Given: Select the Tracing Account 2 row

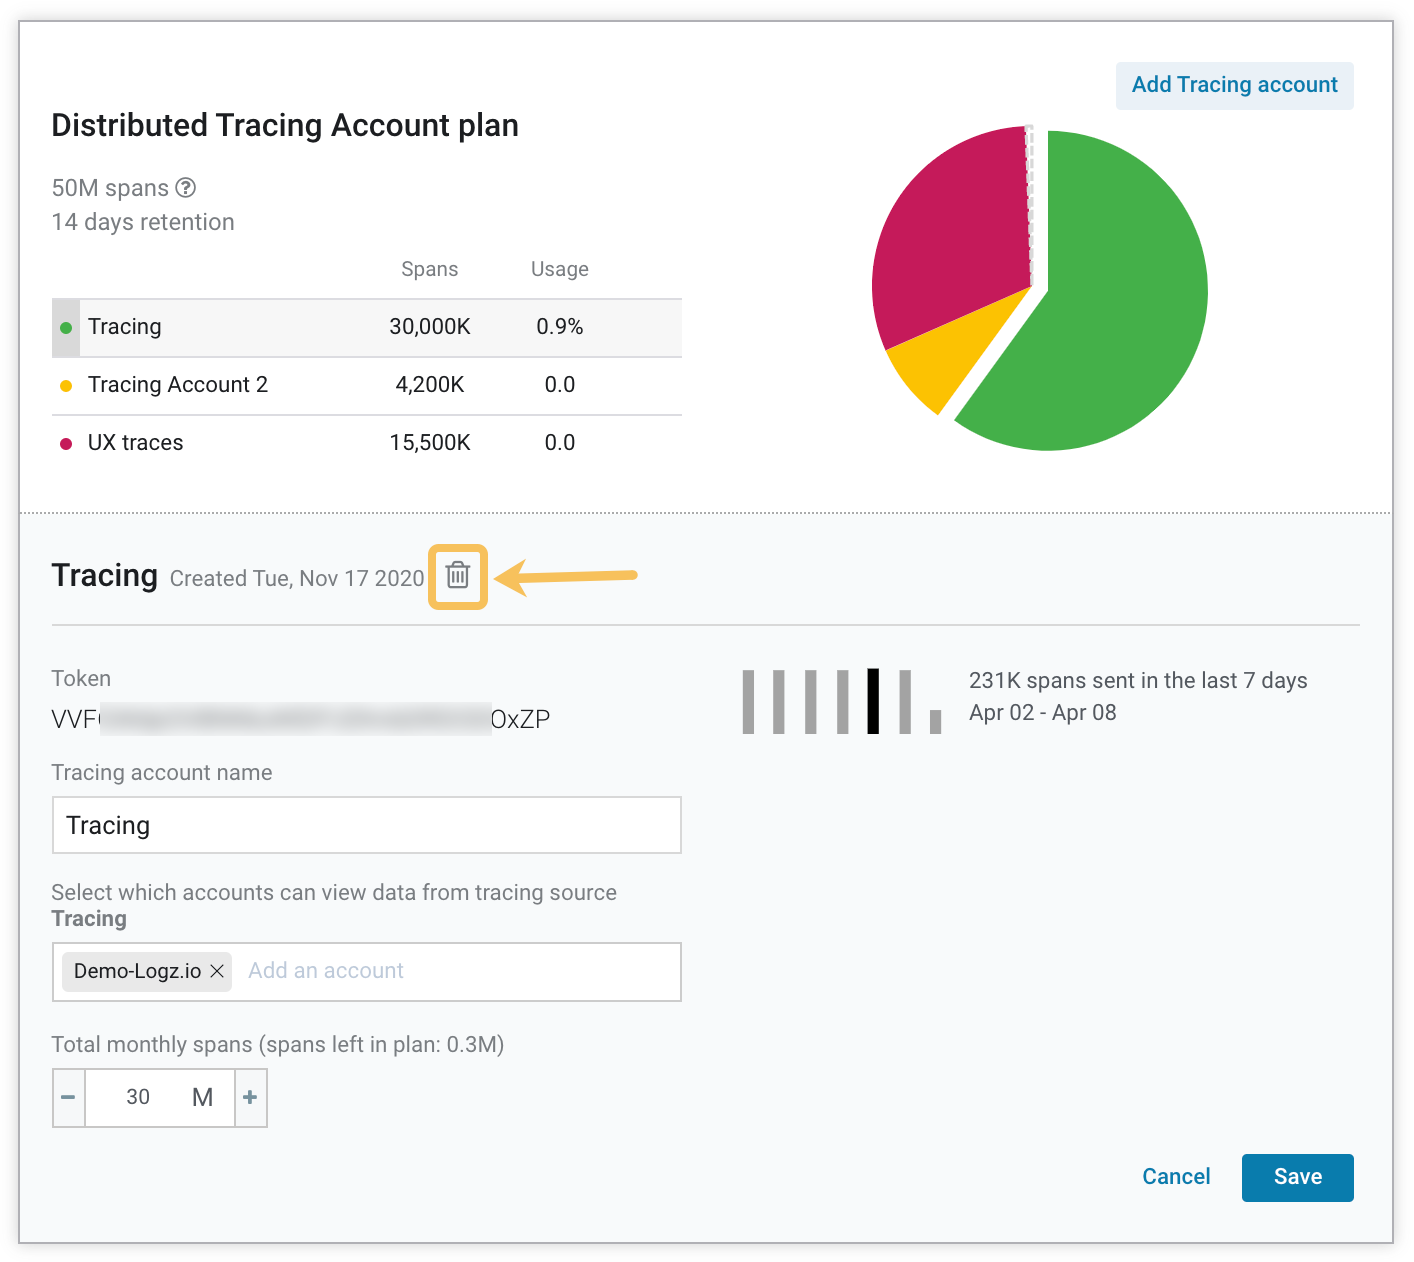Looking at the screenshot, I should [x=366, y=385].
